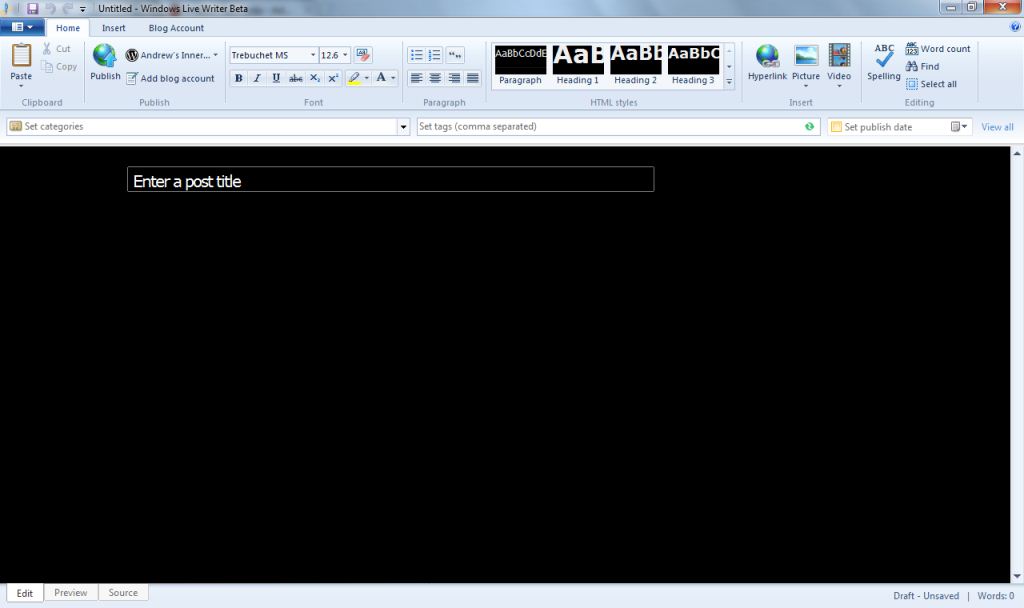
Task: Toggle subscript formatting
Action: coord(315,78)
